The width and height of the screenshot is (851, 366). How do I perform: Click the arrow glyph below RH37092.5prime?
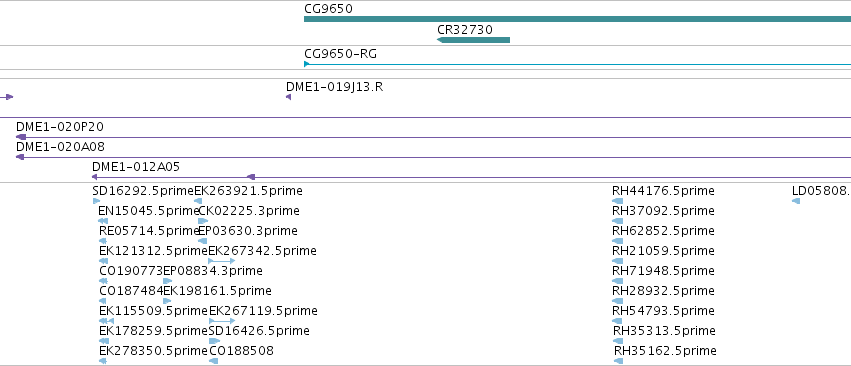pyautogui.click(x=617, y=221)
